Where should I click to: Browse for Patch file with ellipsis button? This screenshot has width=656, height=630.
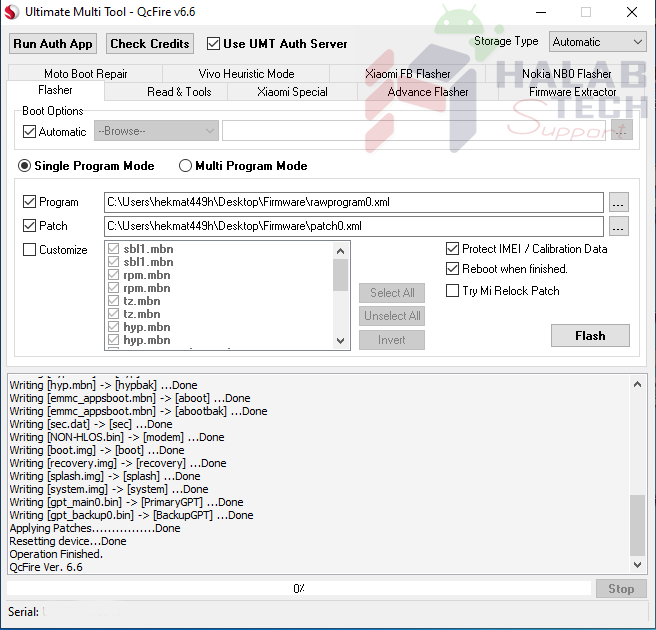coord(618,226)
